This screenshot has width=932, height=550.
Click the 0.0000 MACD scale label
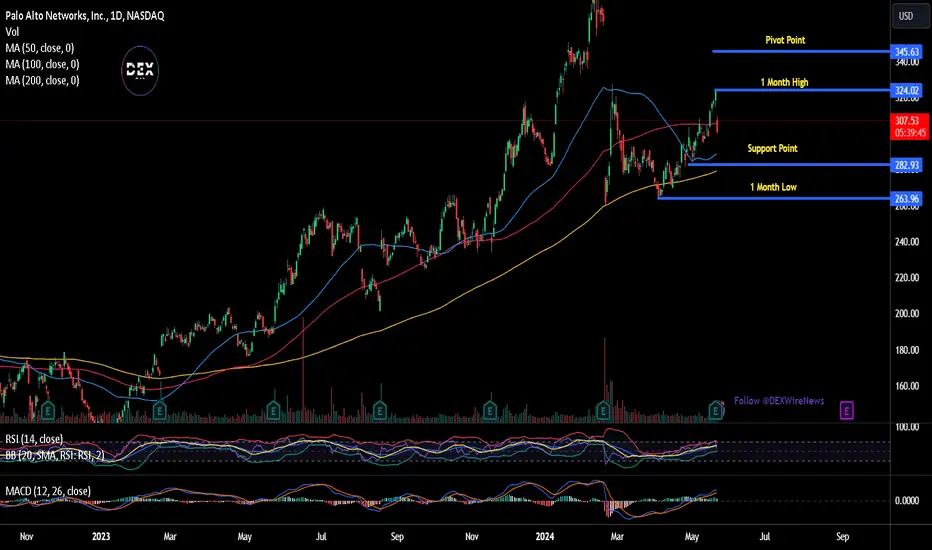[907, 501]
